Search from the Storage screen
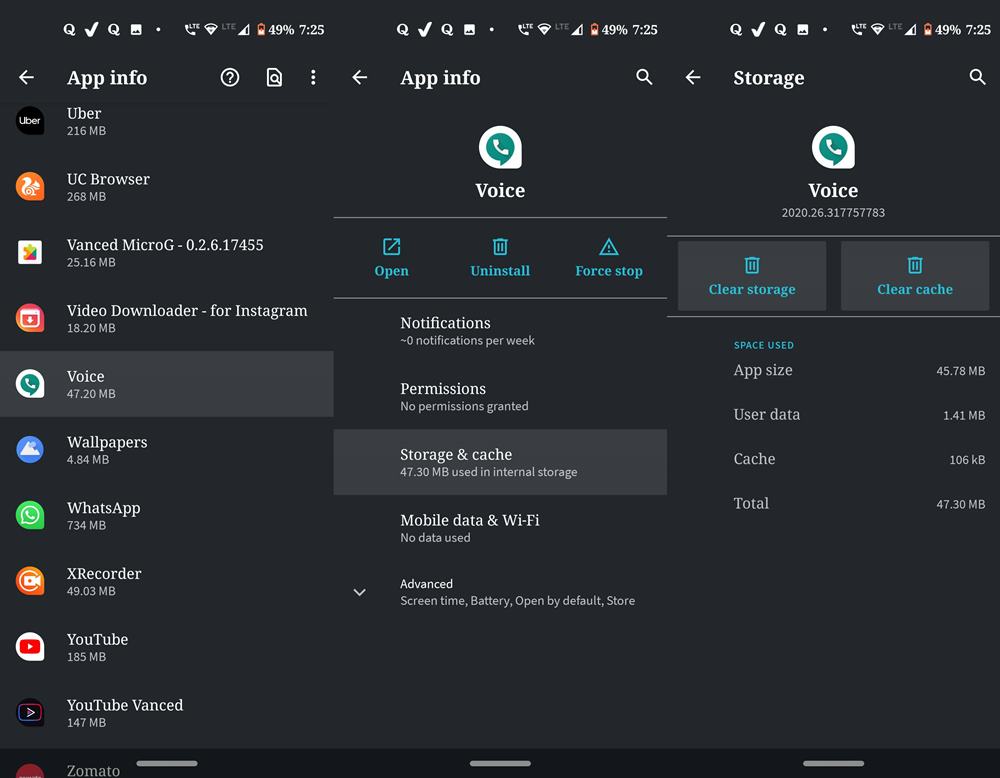The image size is (1000, 778). [x=978, y=77]
